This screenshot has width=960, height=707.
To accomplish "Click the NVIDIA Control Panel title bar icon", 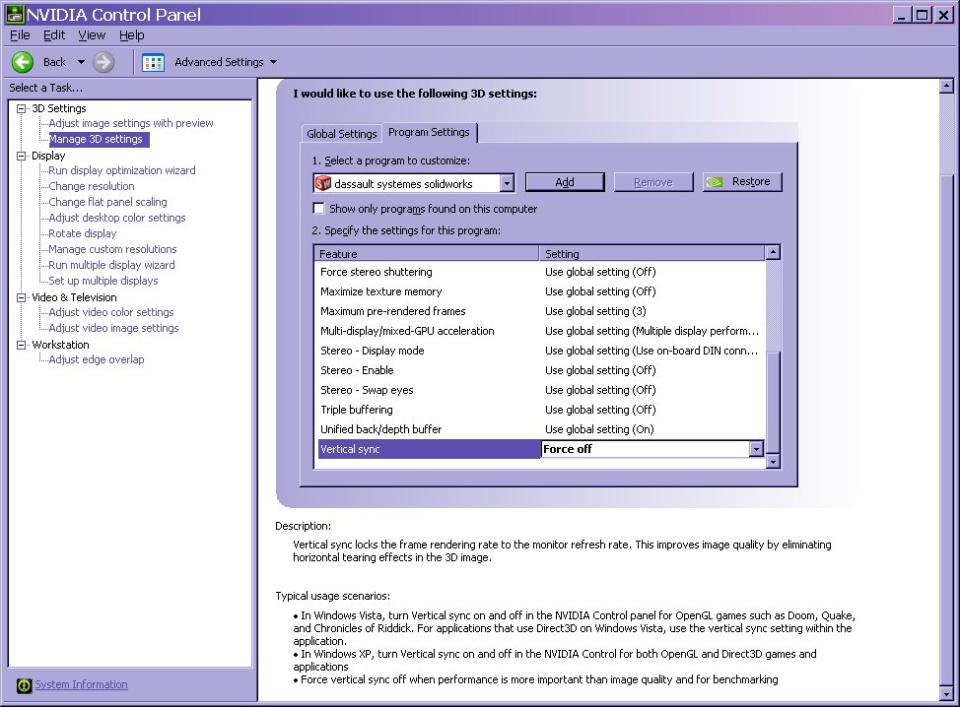I will [15, 14].
